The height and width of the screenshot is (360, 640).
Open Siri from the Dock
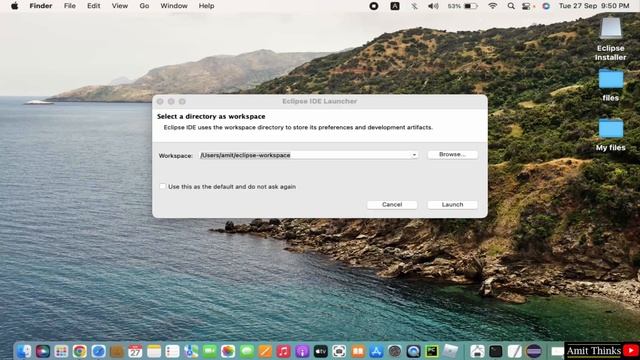[x=43, y=351]
